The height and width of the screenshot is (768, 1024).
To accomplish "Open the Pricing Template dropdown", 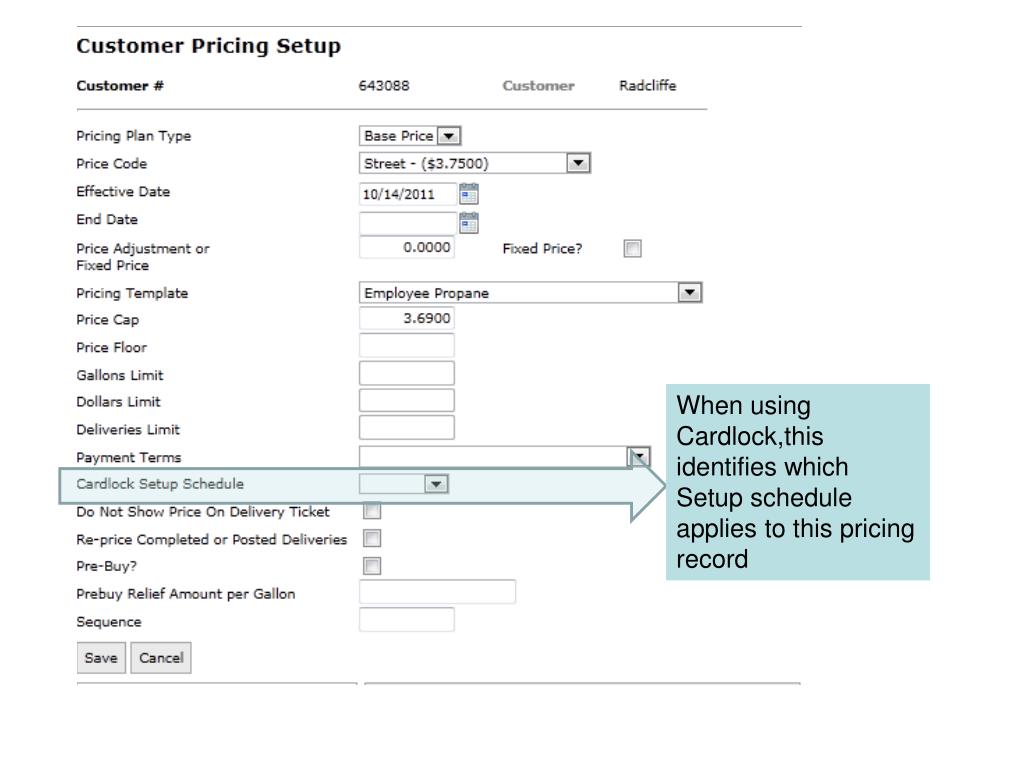I will coord(689,293).
